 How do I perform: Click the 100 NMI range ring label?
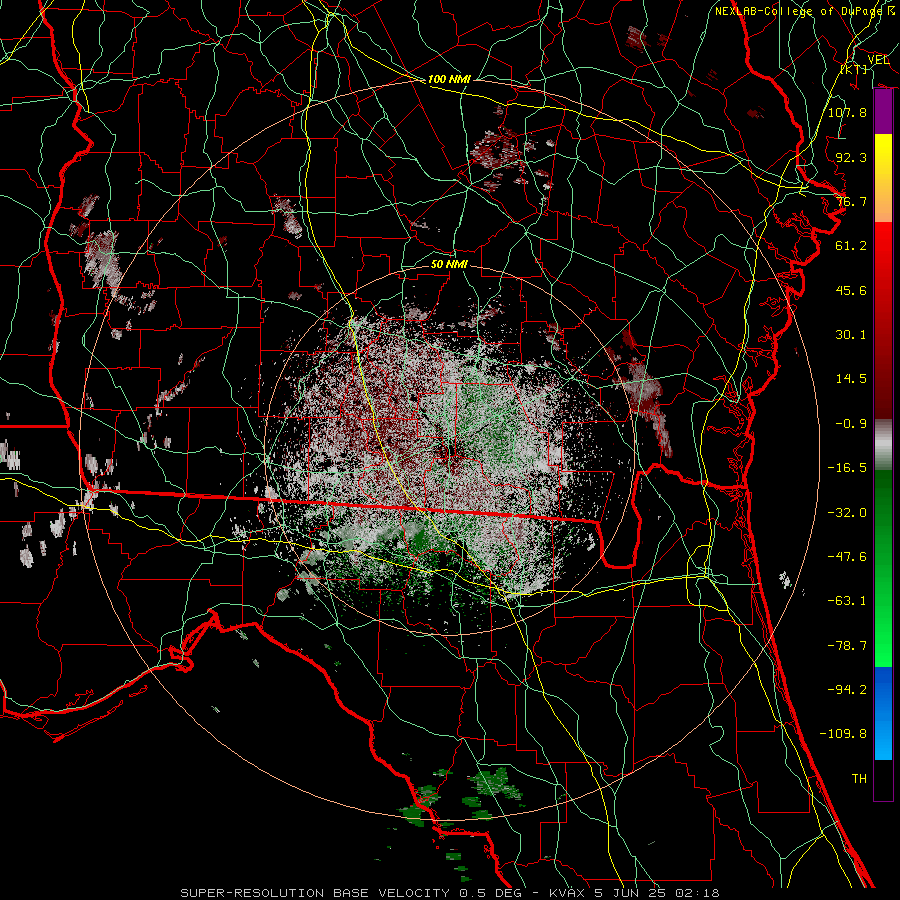[449, 79]
